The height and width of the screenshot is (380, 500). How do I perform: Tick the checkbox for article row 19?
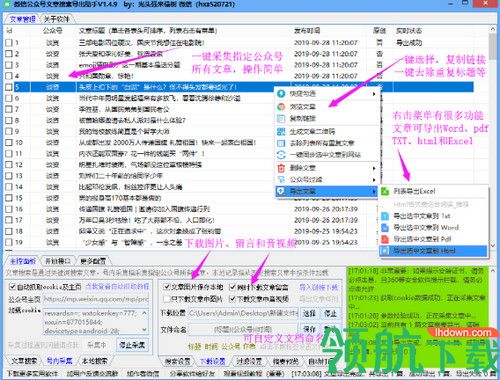[x=9, y=242]
